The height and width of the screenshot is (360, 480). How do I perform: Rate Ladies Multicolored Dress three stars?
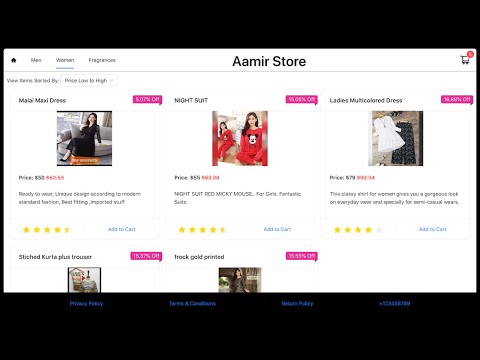[x=358, y=229]
